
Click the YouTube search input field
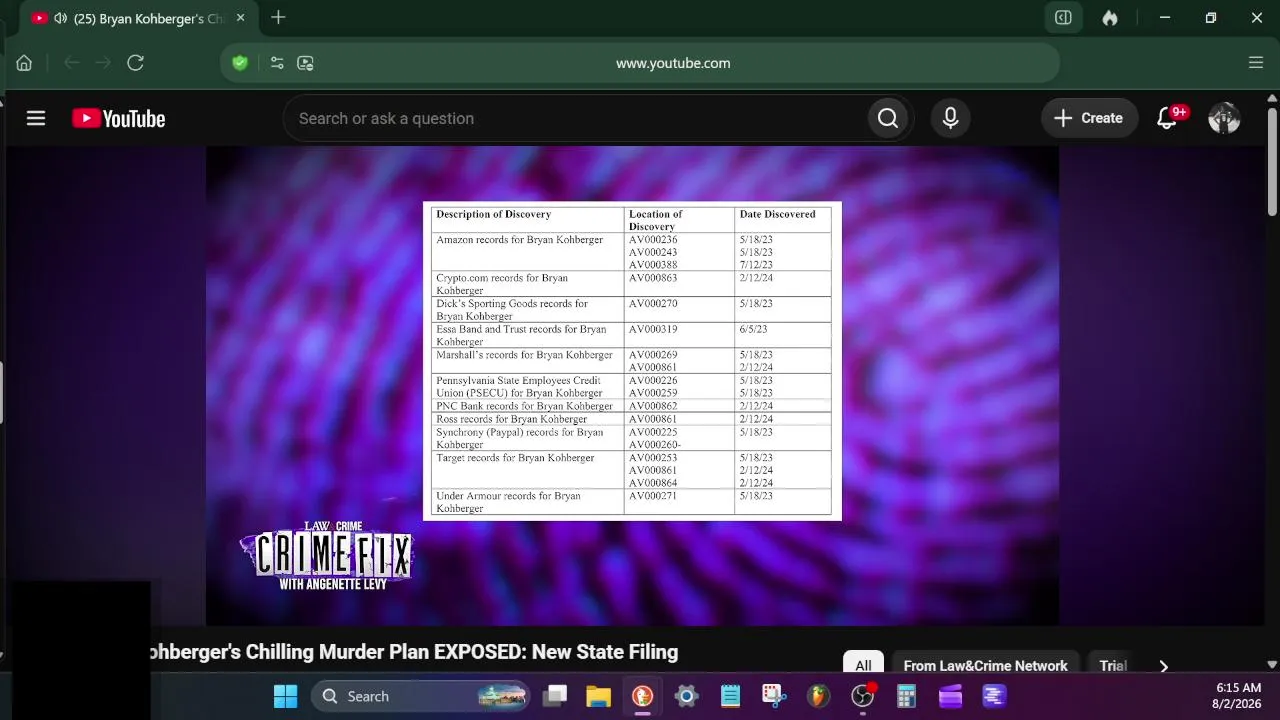click(x=575, y=118)
